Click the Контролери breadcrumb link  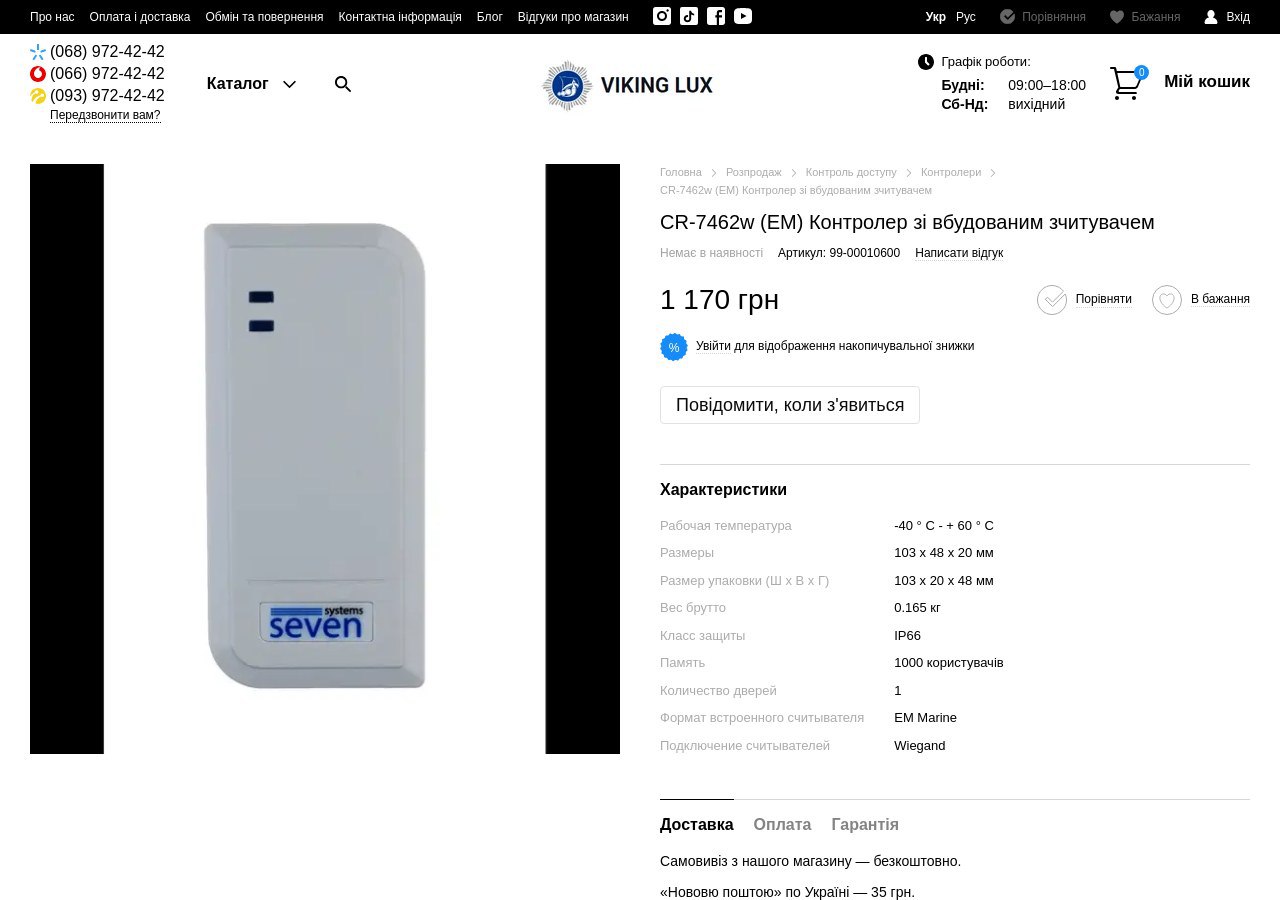coord(951,173)
